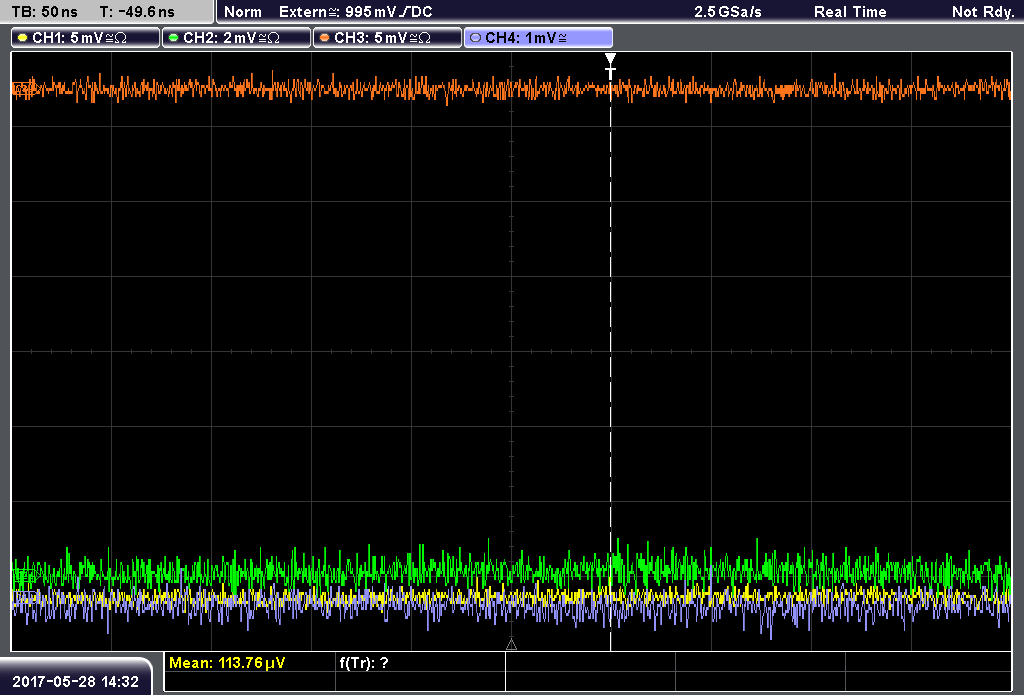Click the green CH2 ground level marker
The height and width of the screenshot is (695, 1024).
click(x=25, y=575)
